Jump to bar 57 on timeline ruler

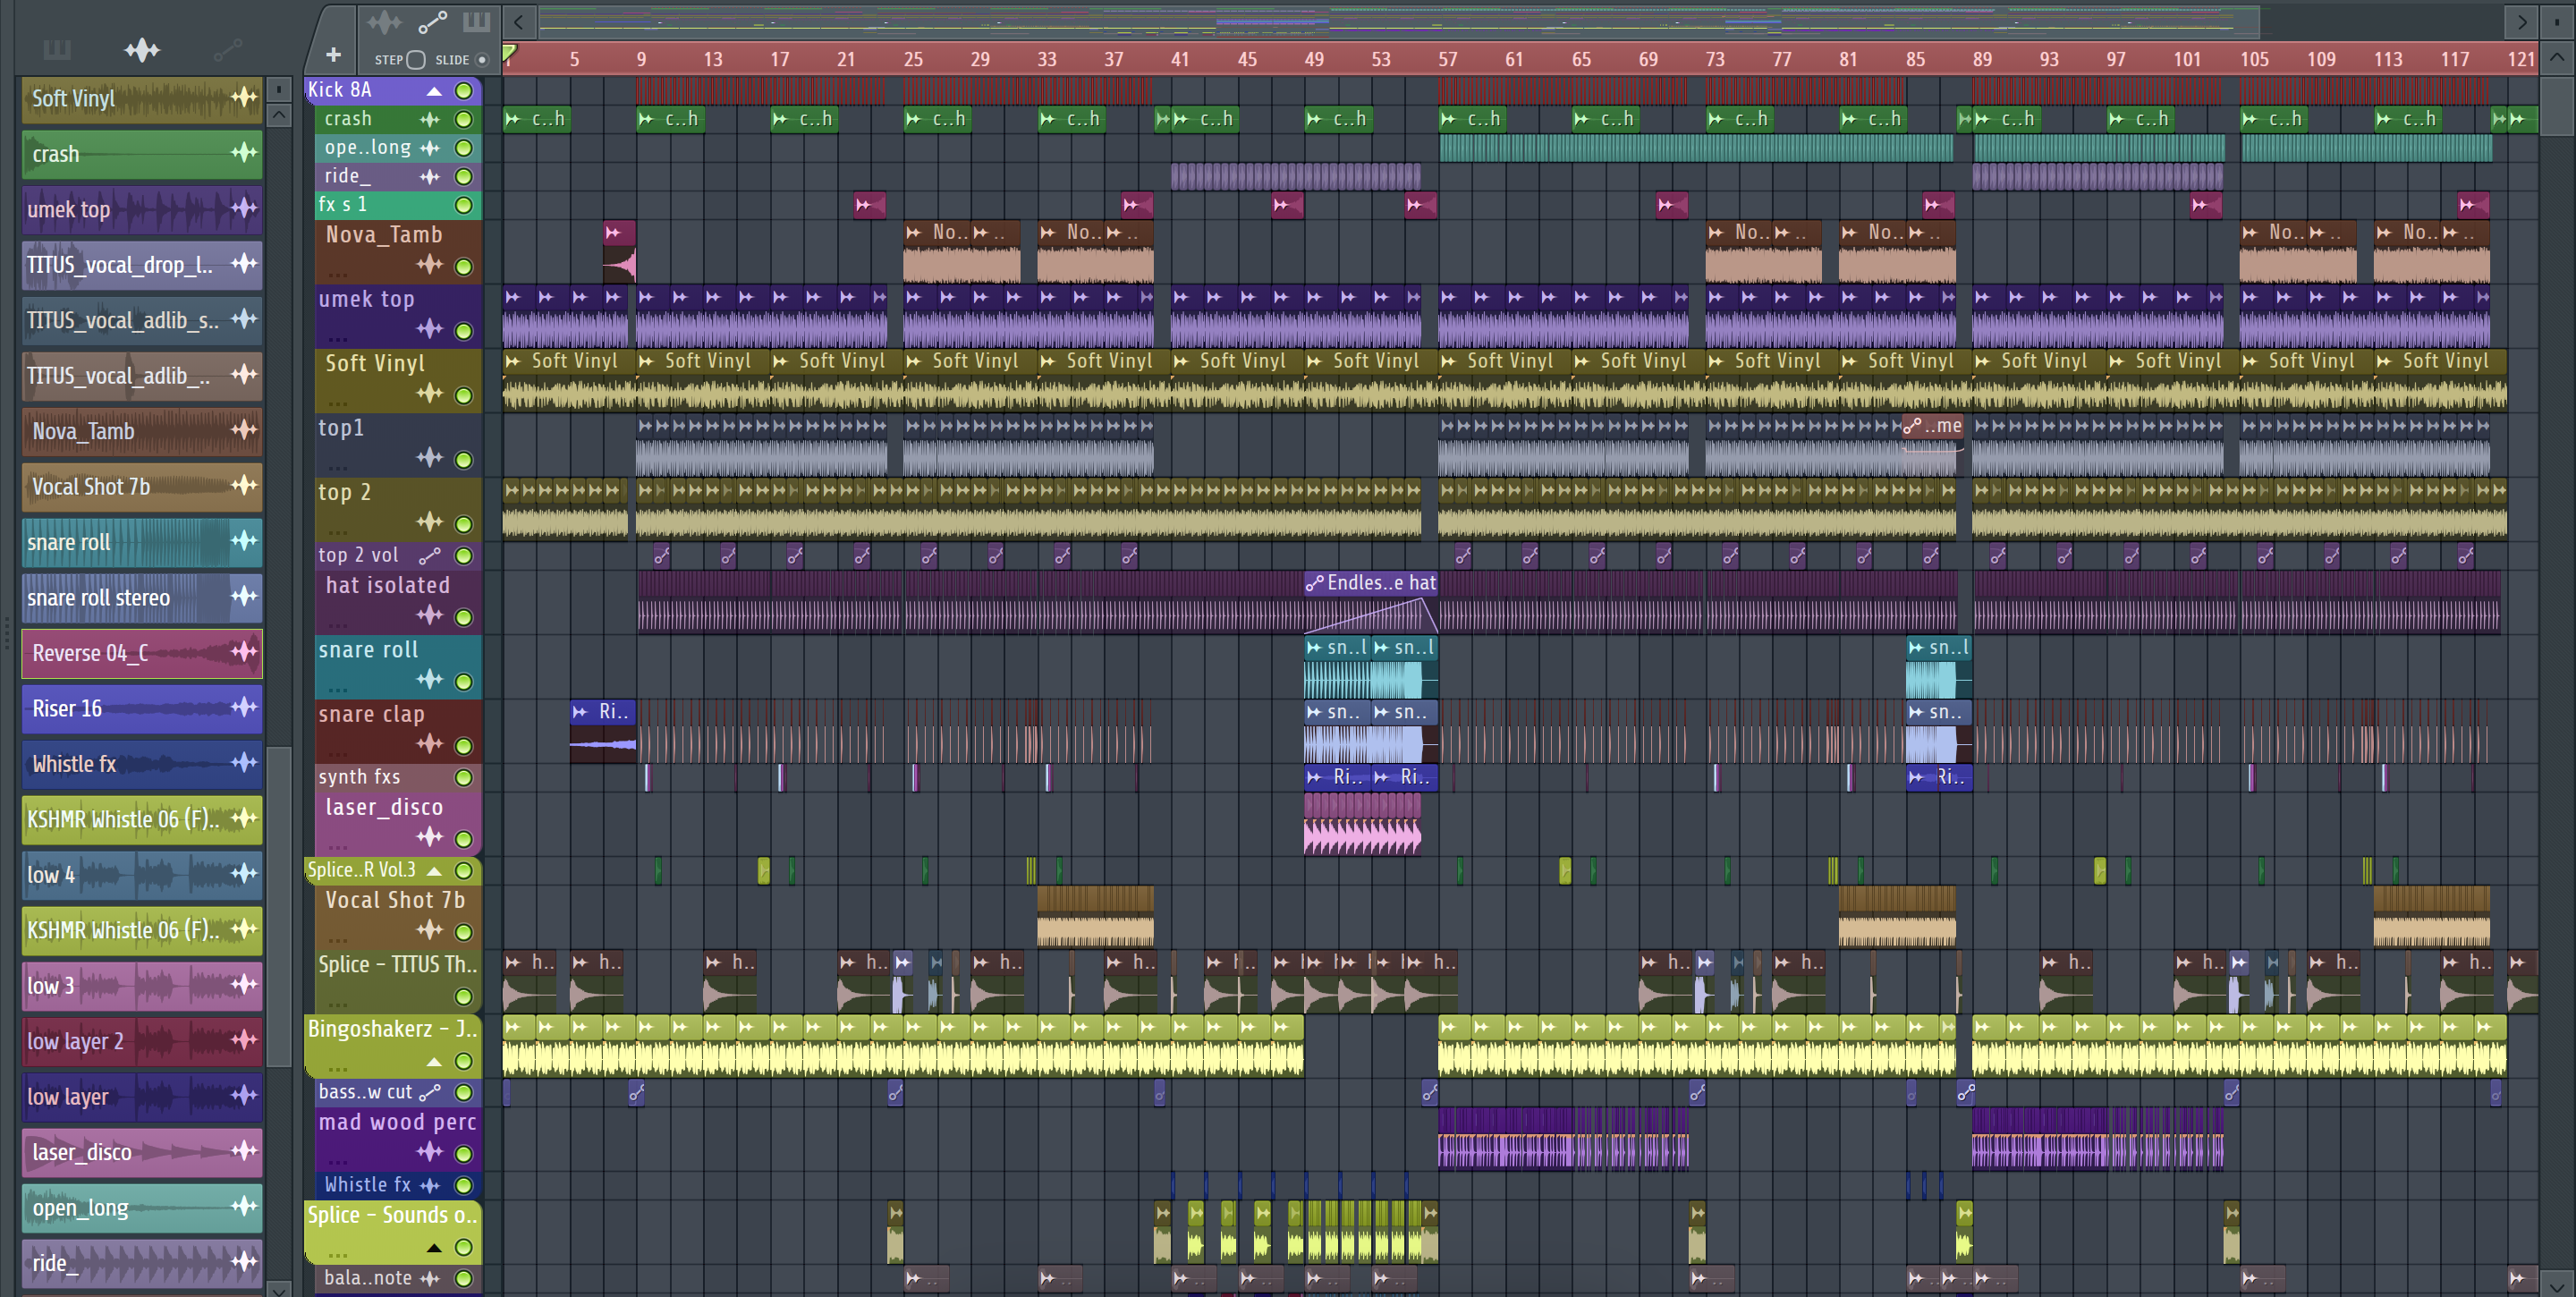pos(1447,59)
